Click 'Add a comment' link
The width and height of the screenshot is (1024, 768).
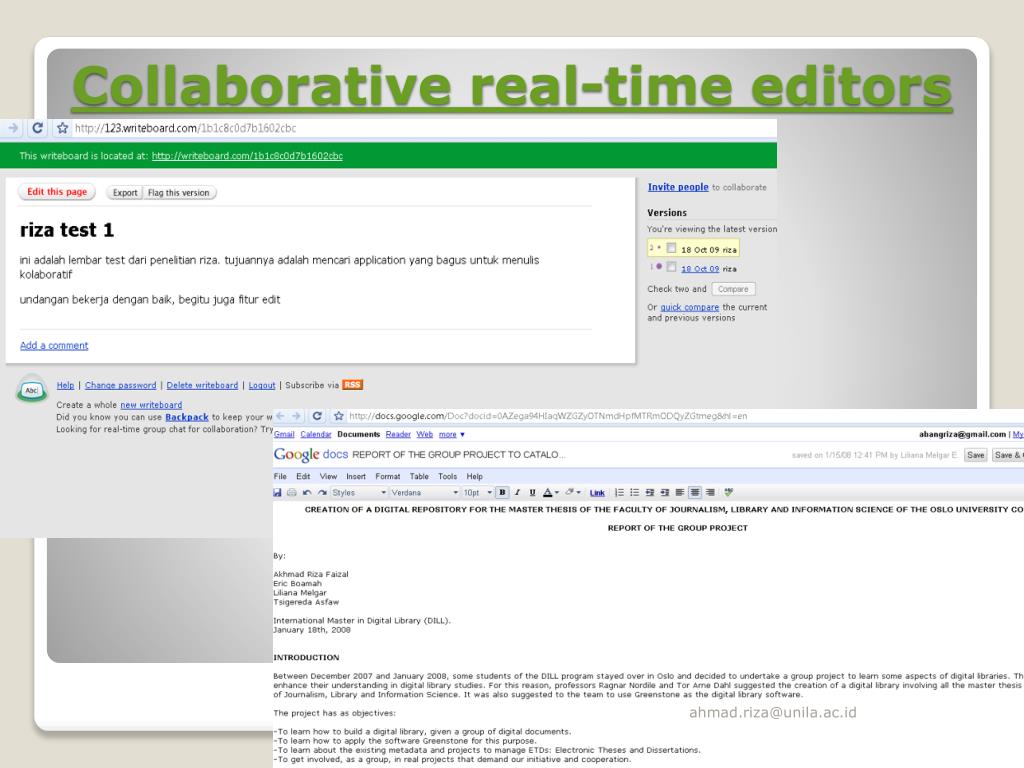tap(54, 345)
